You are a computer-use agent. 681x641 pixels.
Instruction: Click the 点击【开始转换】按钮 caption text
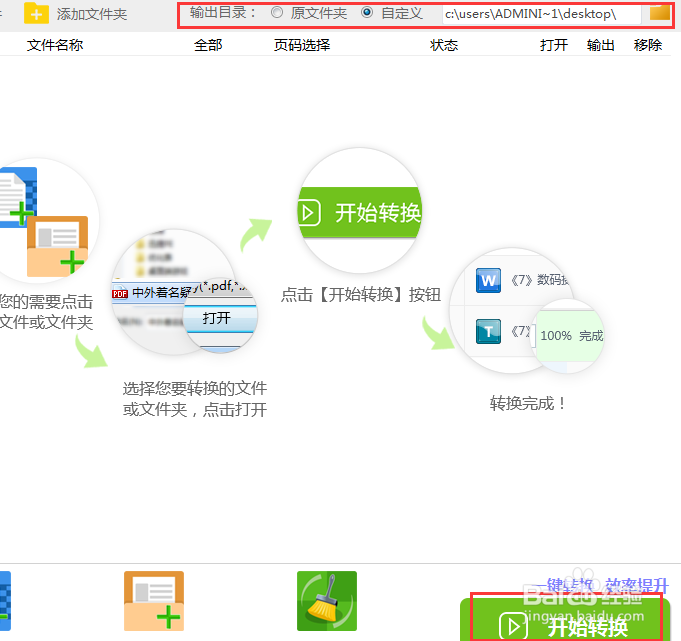(x=361, y=295)
